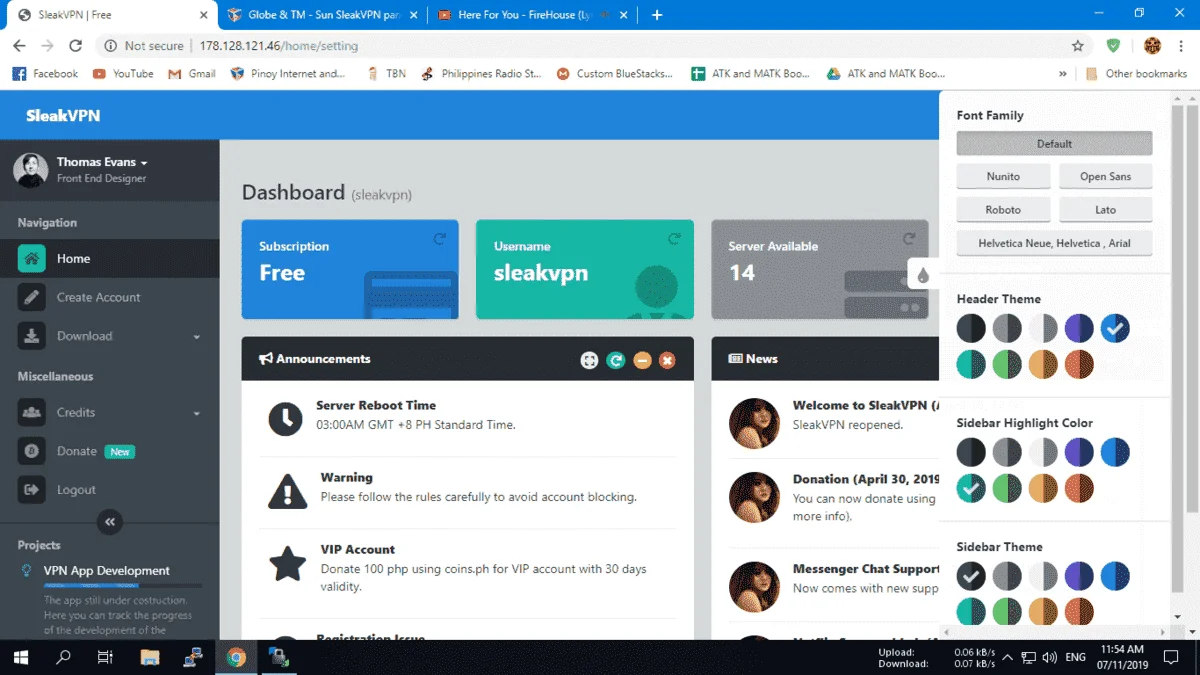
Task: Go back with the browser back arrow
Action: point(19,46)
